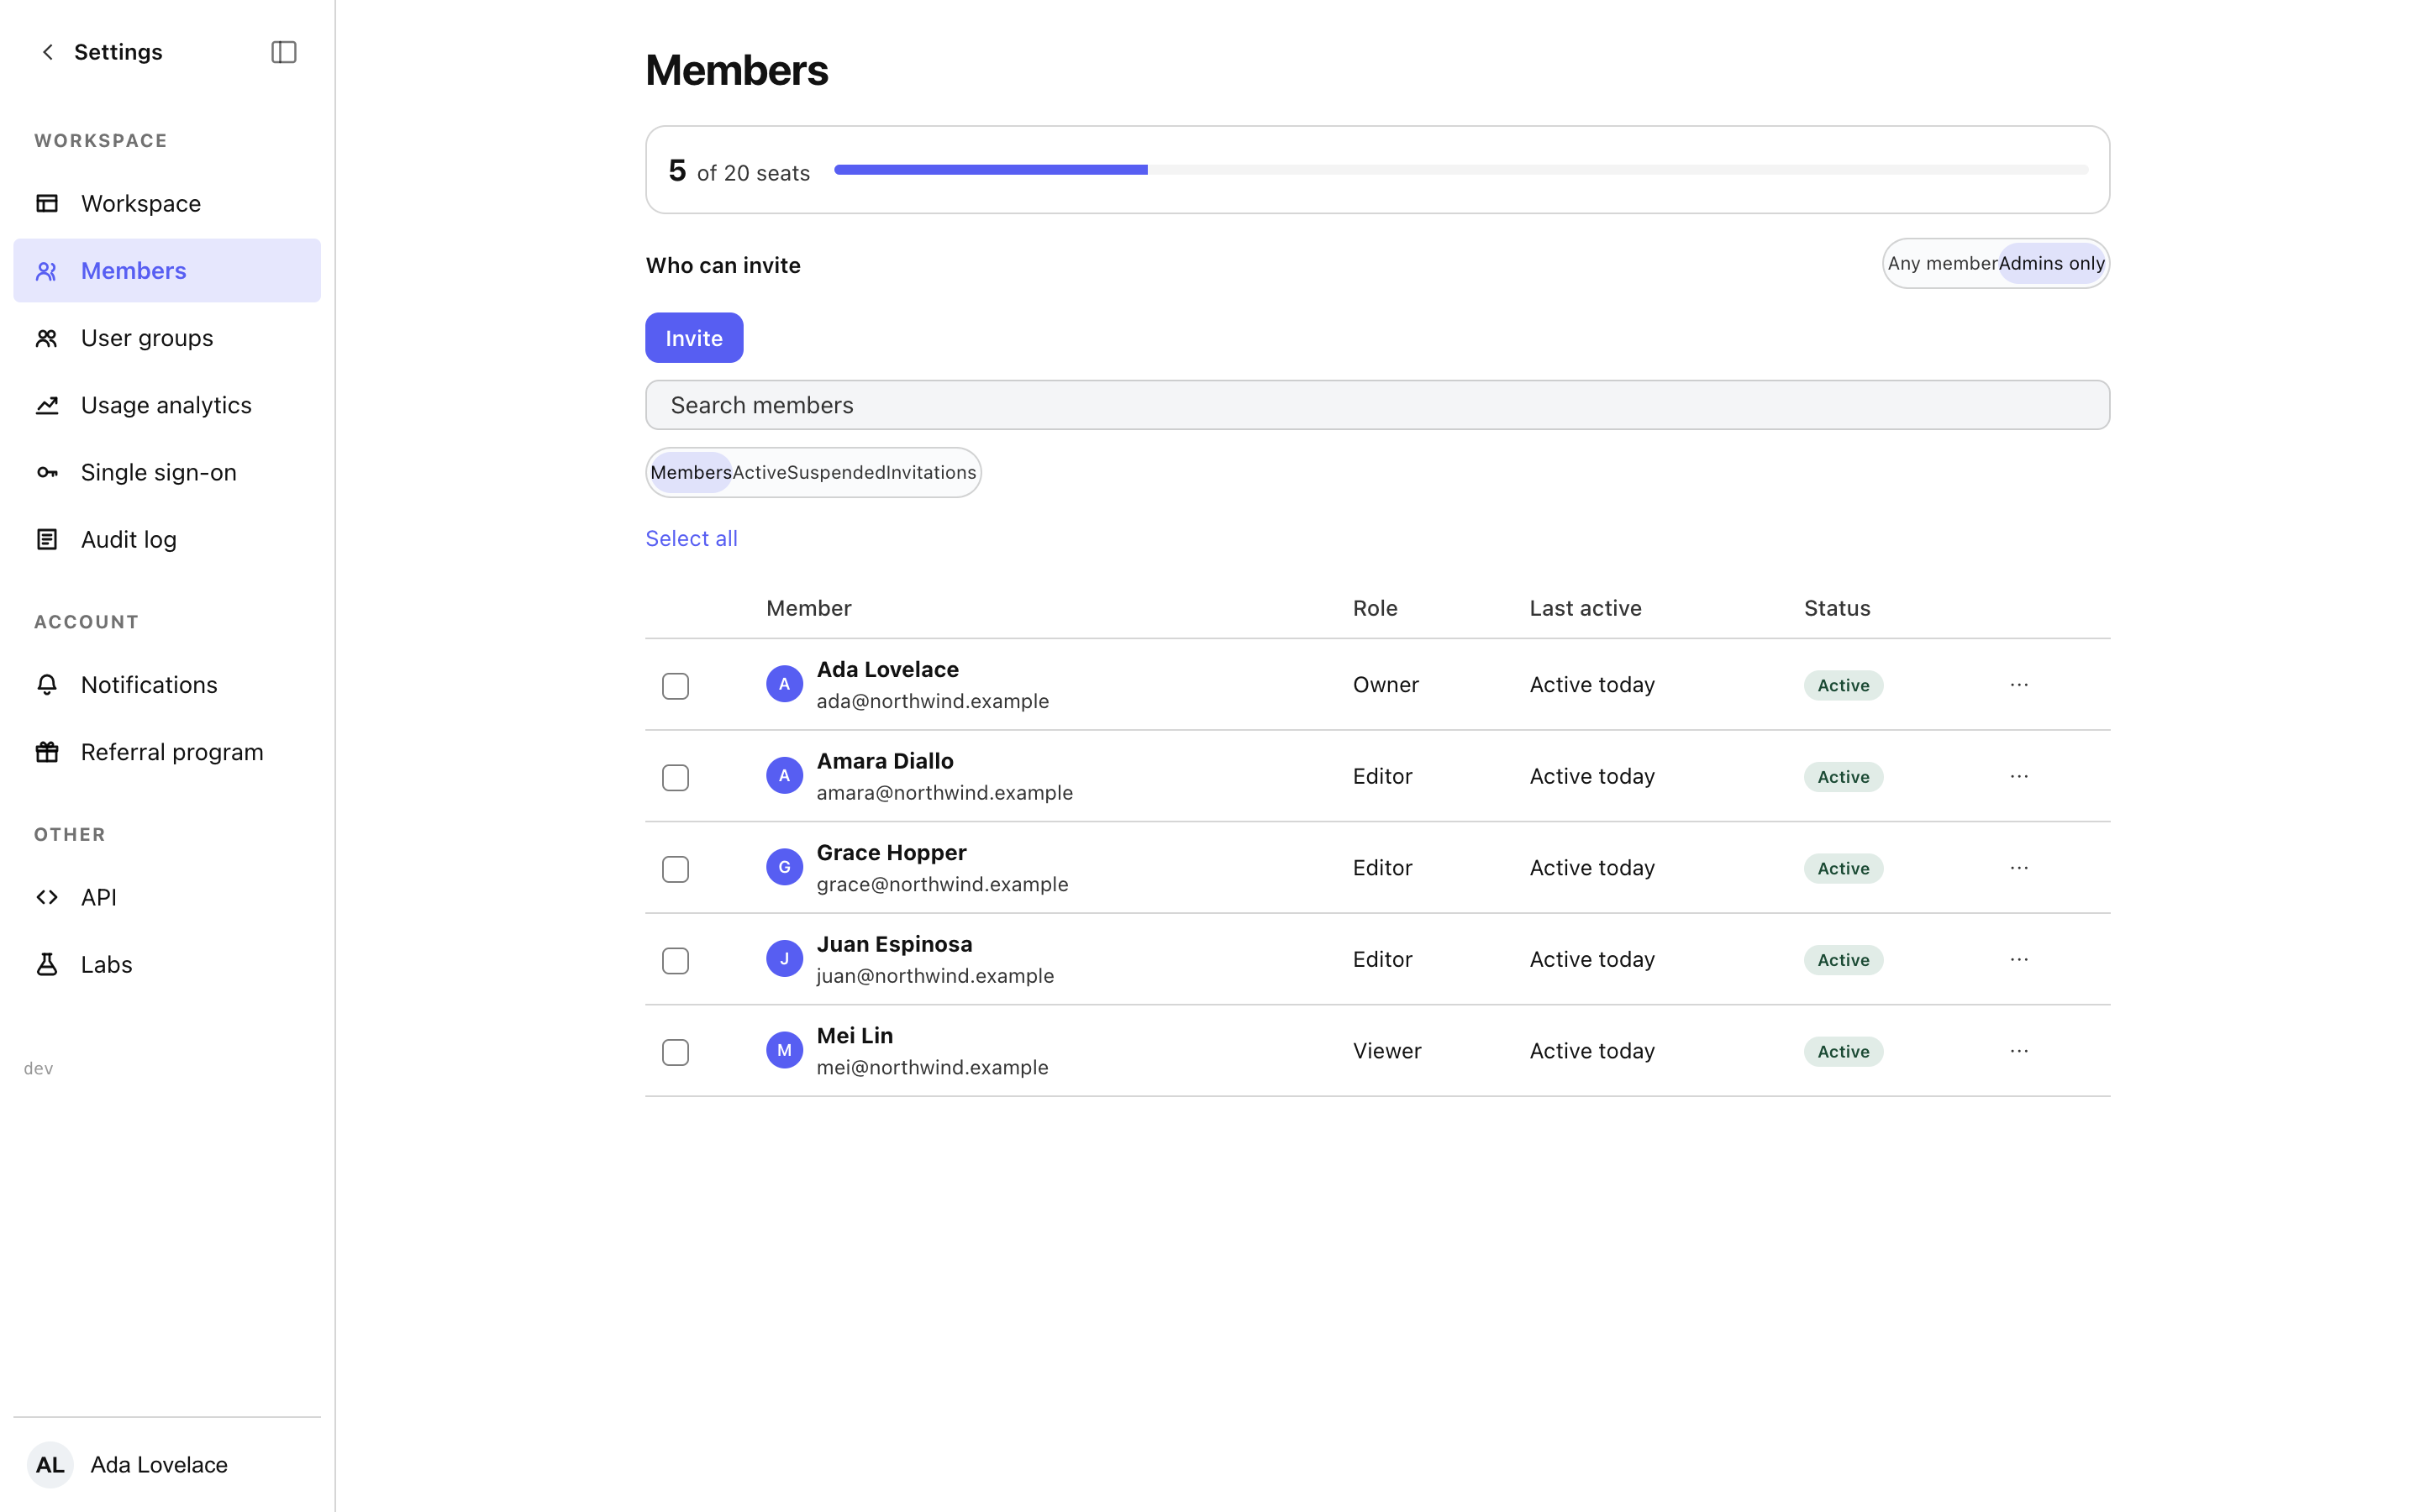The image size is (2420, 1512).
Task: Open the Audit log page
Action: [x=167, y=539]
